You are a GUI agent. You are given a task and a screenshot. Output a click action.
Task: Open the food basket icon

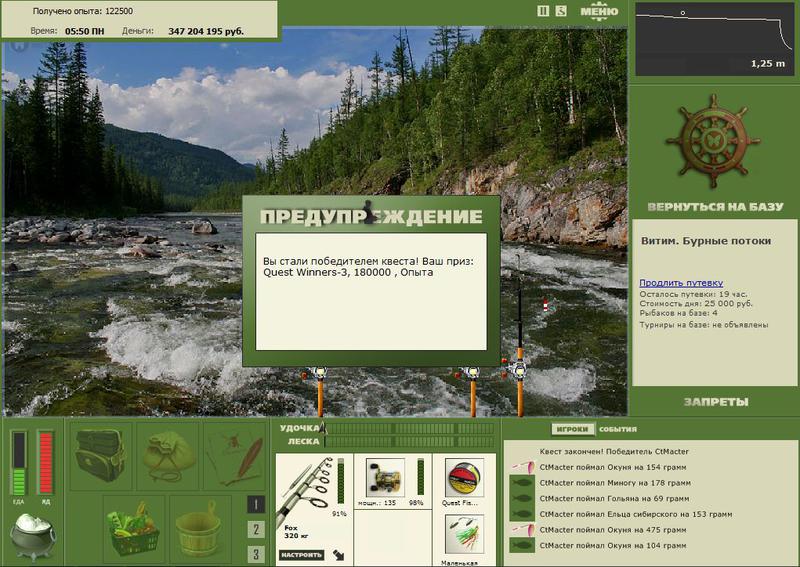click(x=133, y=528)
